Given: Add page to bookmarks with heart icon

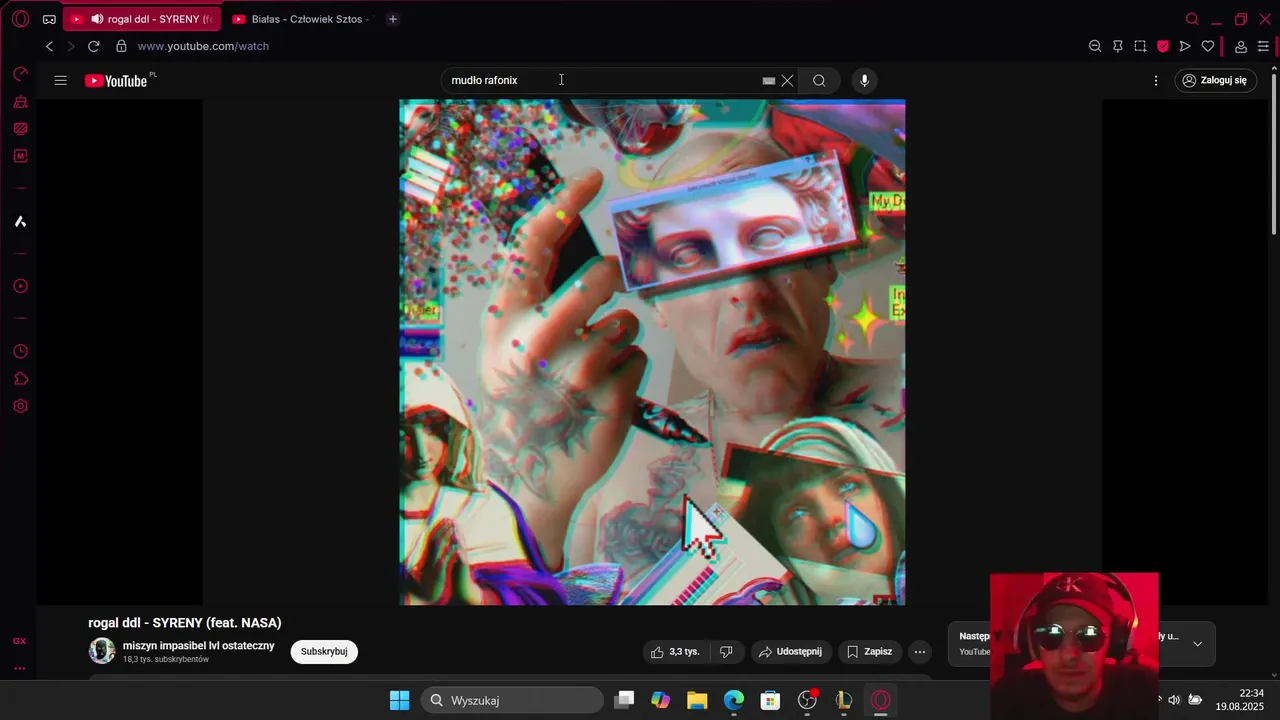Looking at the screenshot, I should click(1208, 46).
